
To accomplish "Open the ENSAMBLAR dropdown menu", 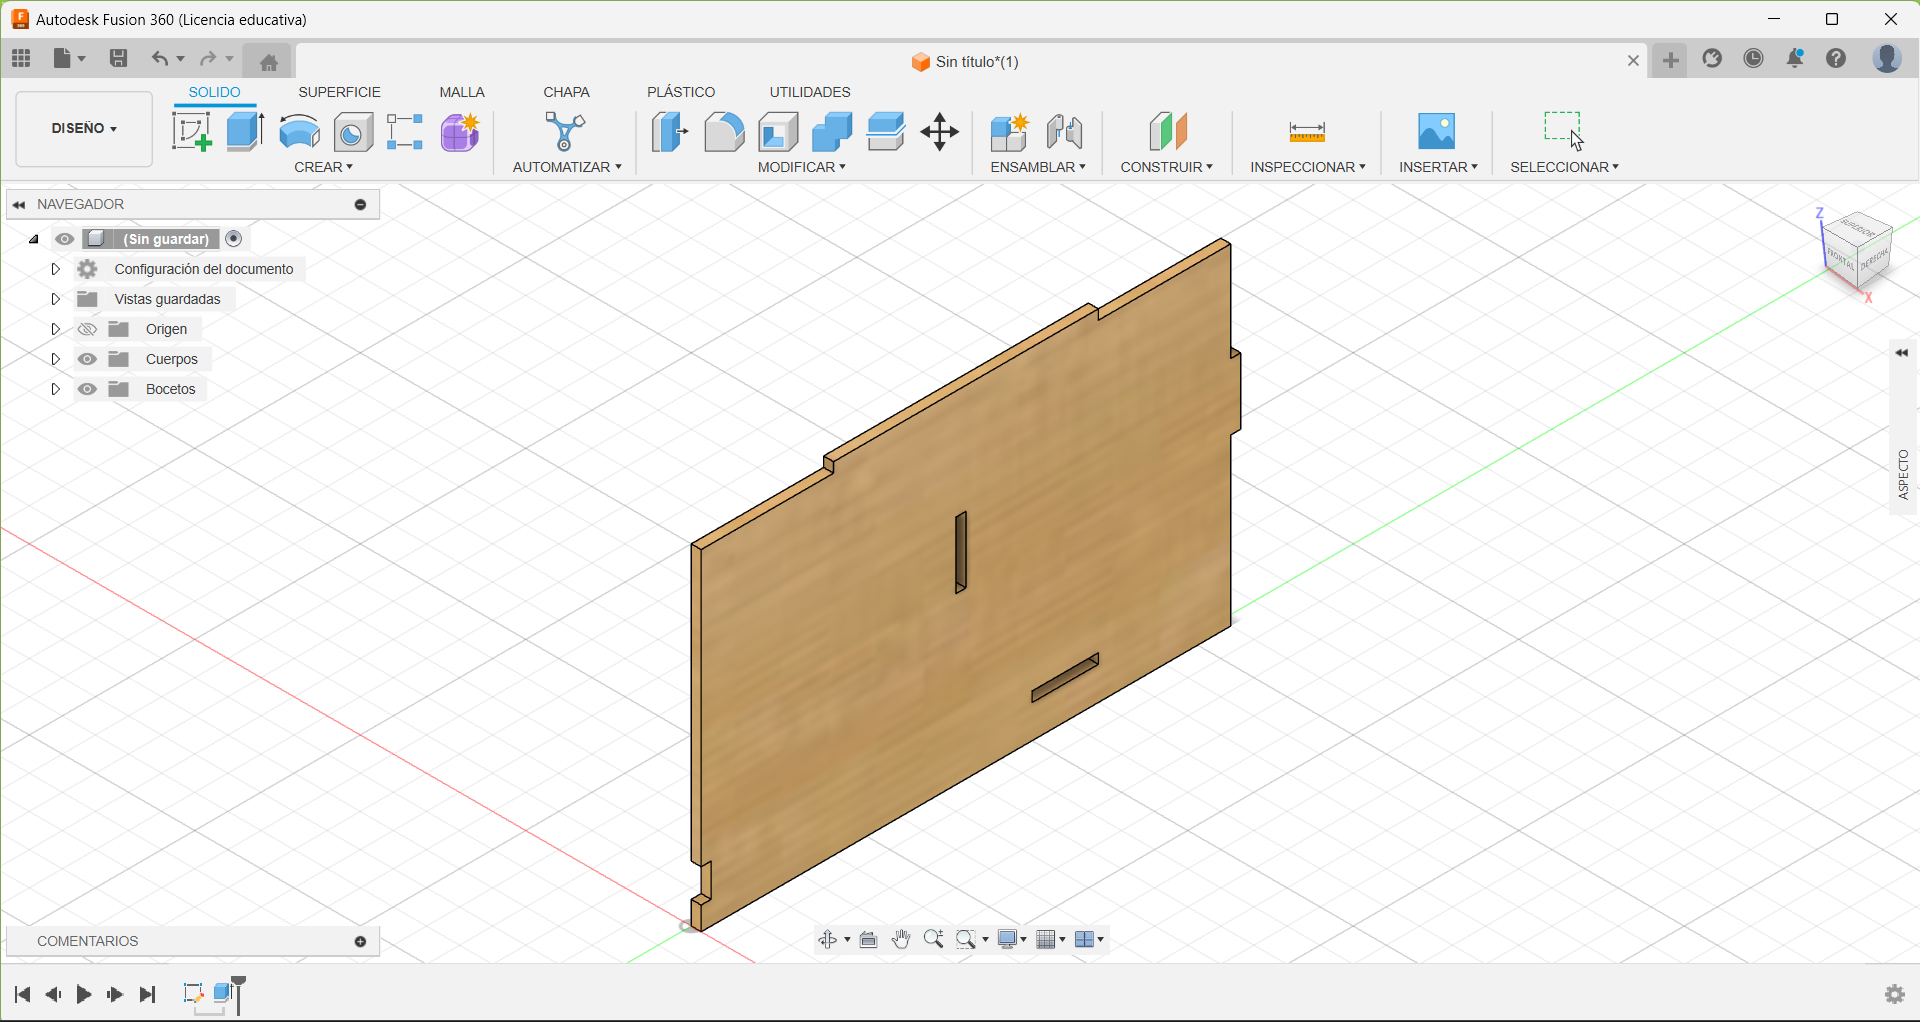I will 1038,167.
